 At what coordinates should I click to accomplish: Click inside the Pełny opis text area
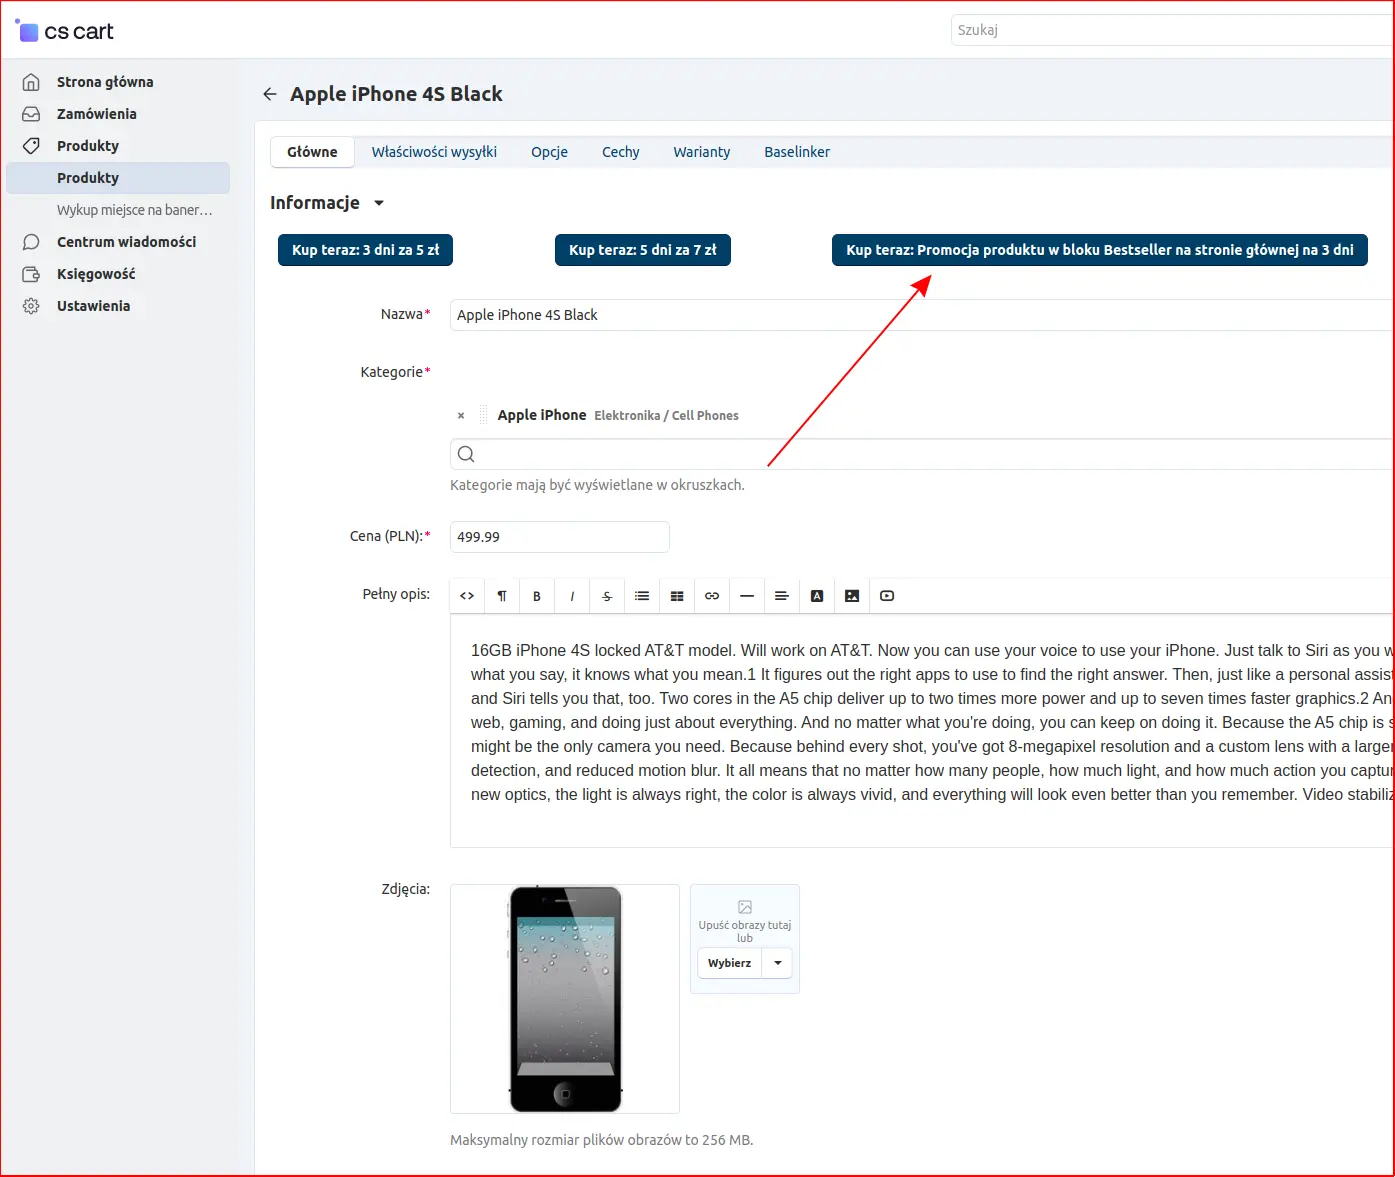point(922,731)
